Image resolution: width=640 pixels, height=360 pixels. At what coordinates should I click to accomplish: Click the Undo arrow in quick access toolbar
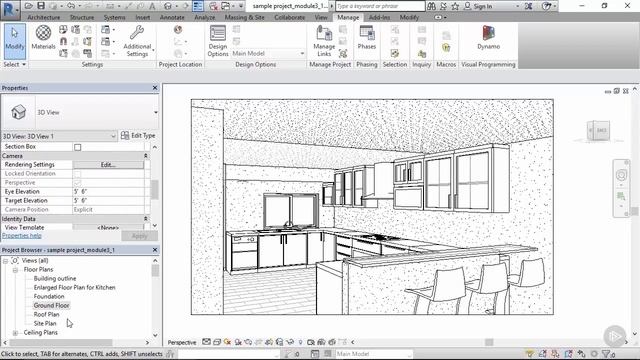(71, 6)
